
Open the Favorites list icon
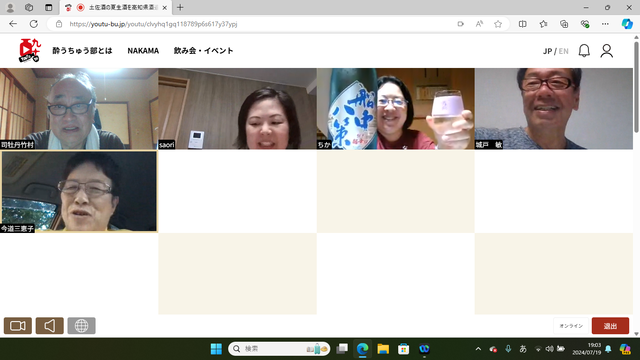[543, 24]
